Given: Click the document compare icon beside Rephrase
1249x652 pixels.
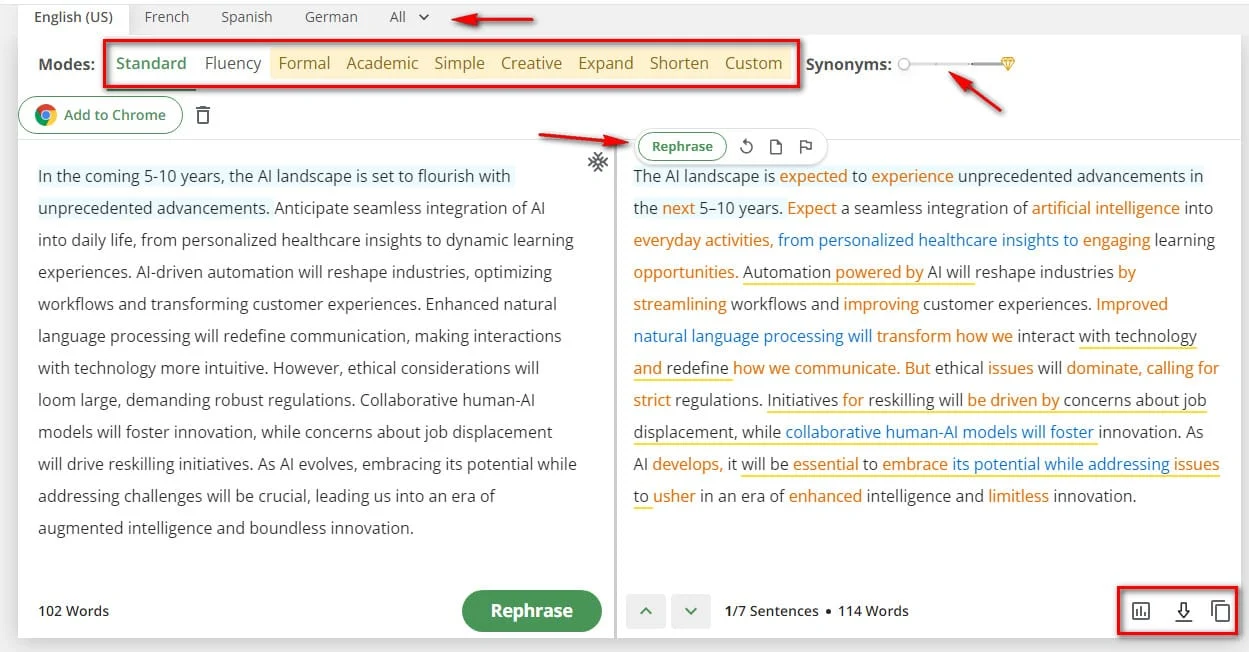Looking at the screenshot, I should coord(776,147).
